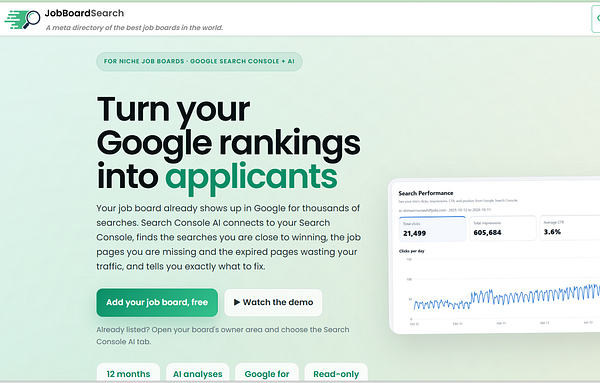Image resolution: width=600 pixels, height=383 pixels.
Task: Open the 'Watch the demo' video button
Action: click(x=273, y=302)
